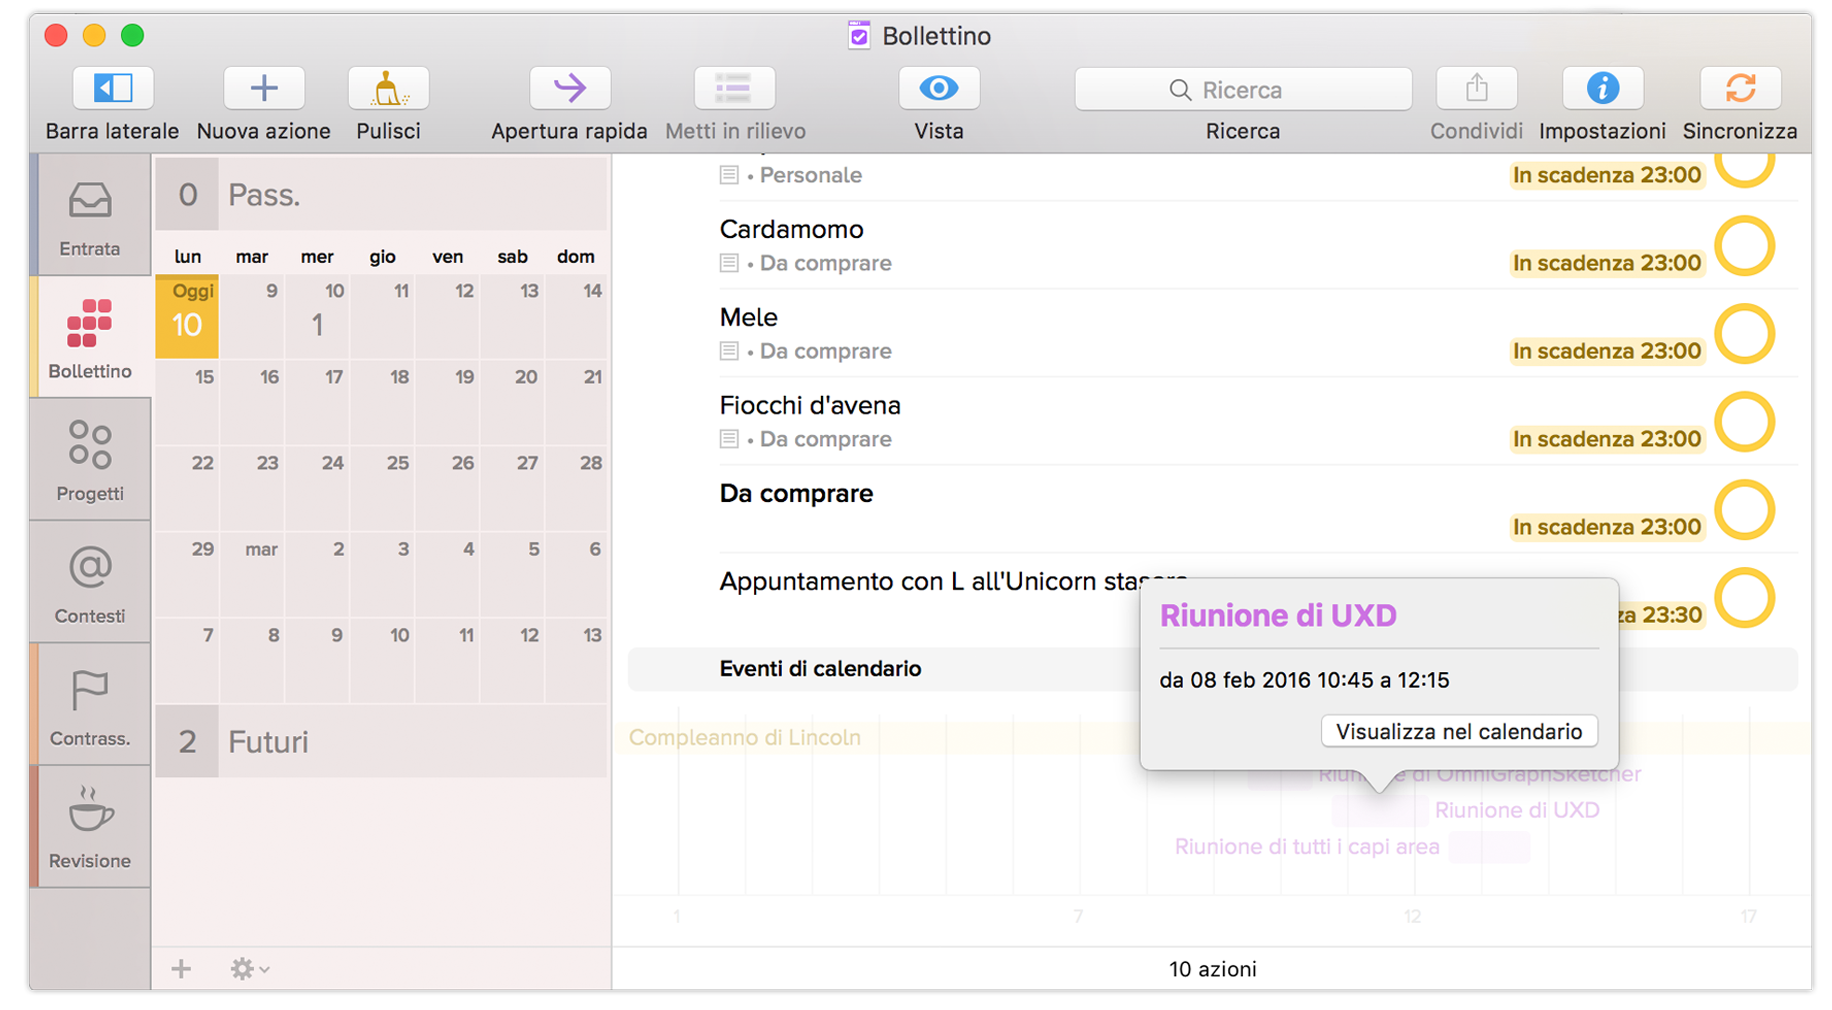Open the gear action menu at bottom
Image resolution: width=1832 pixels, height=1010 pixels.
pyautogui.click(x=243, y=968)
